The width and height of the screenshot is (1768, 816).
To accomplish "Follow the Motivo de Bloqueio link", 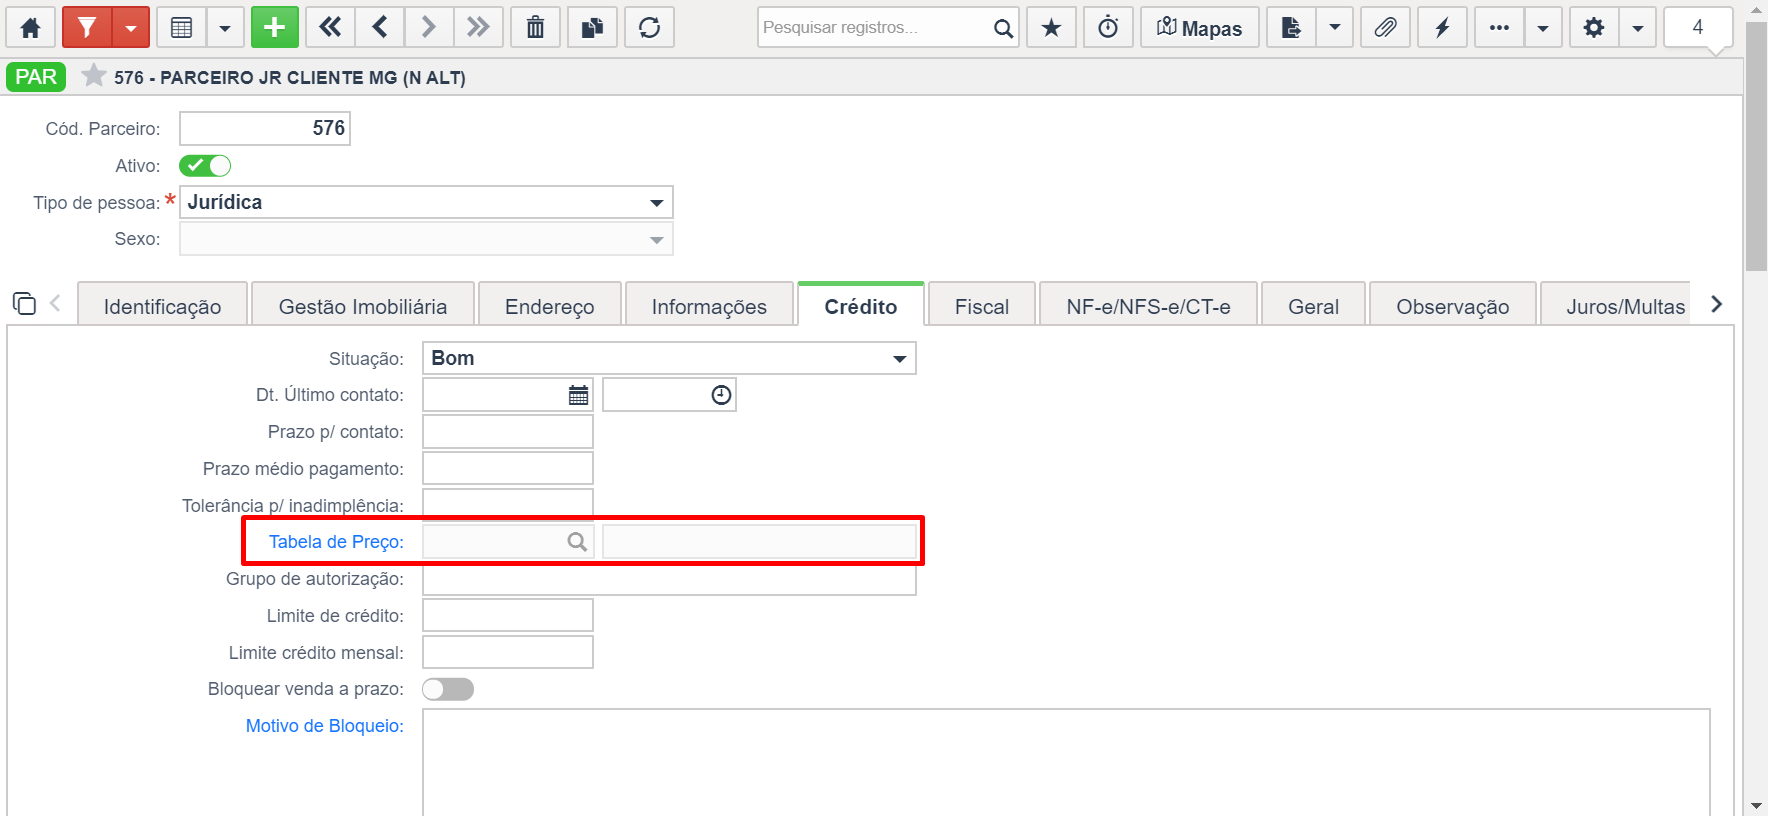I will point(325,726).
